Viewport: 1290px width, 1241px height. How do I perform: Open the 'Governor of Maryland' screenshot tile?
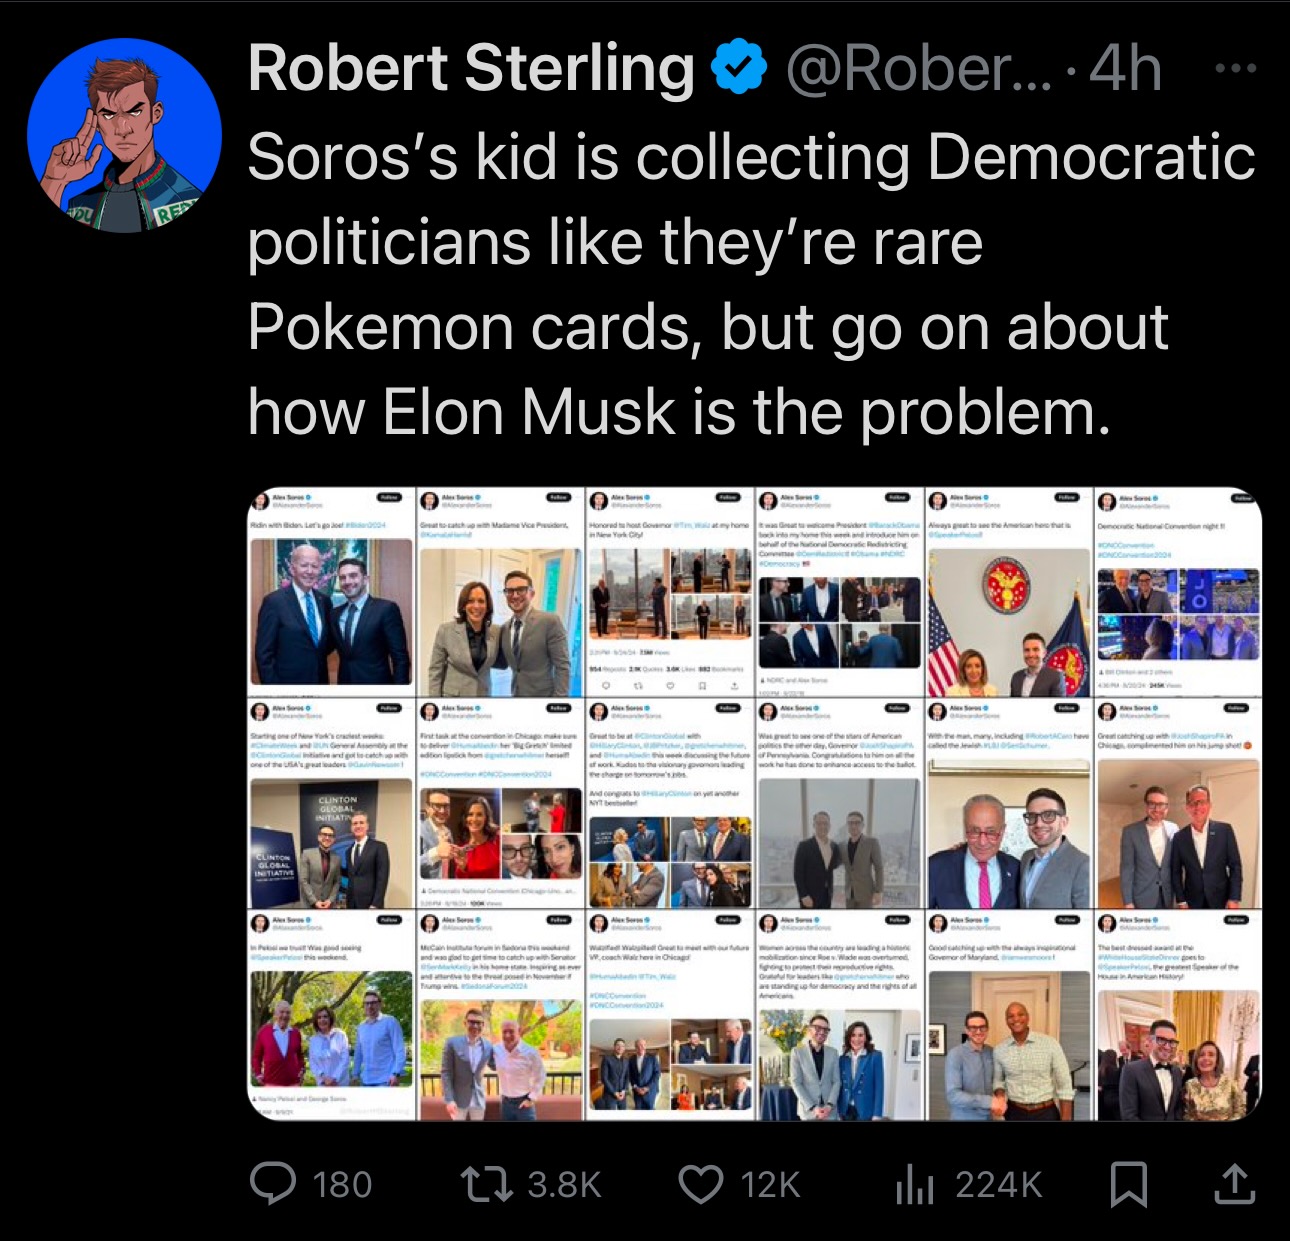coord(1008,1015)
